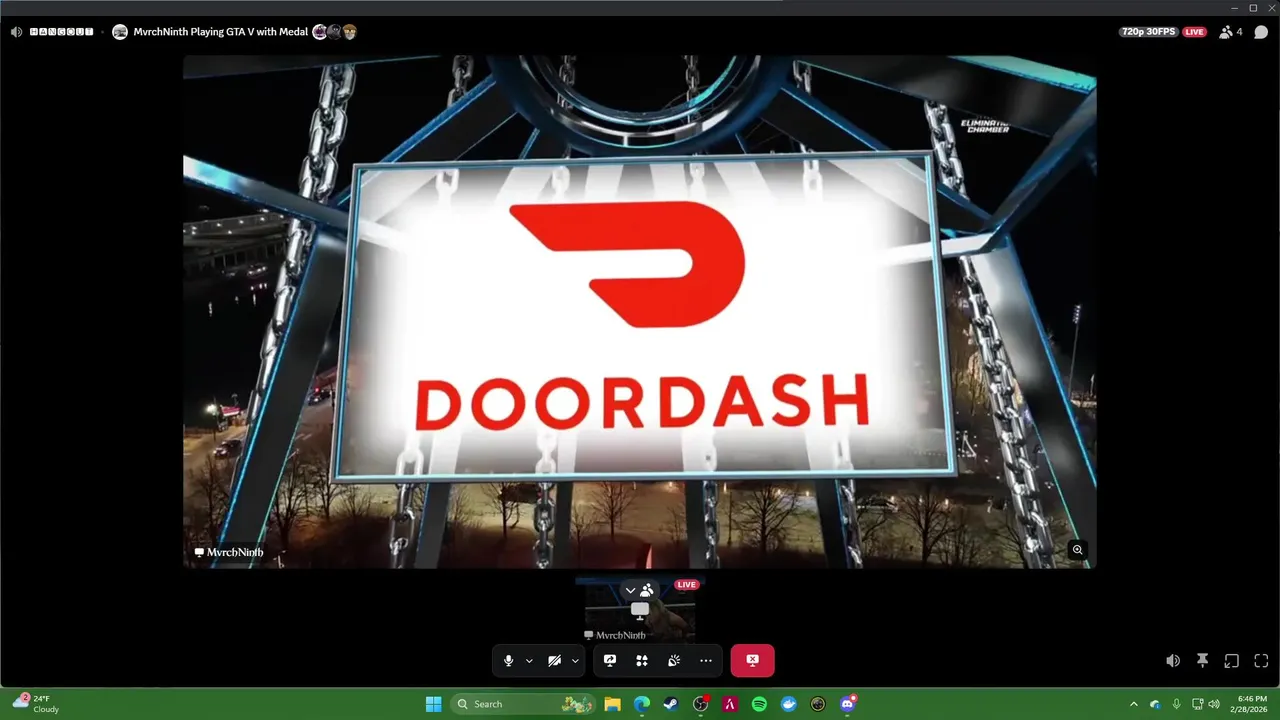The width and height of the screenshot is (1280, 720).
Task: Click the voice channel speaker icon
Action: tap(16, 32)
